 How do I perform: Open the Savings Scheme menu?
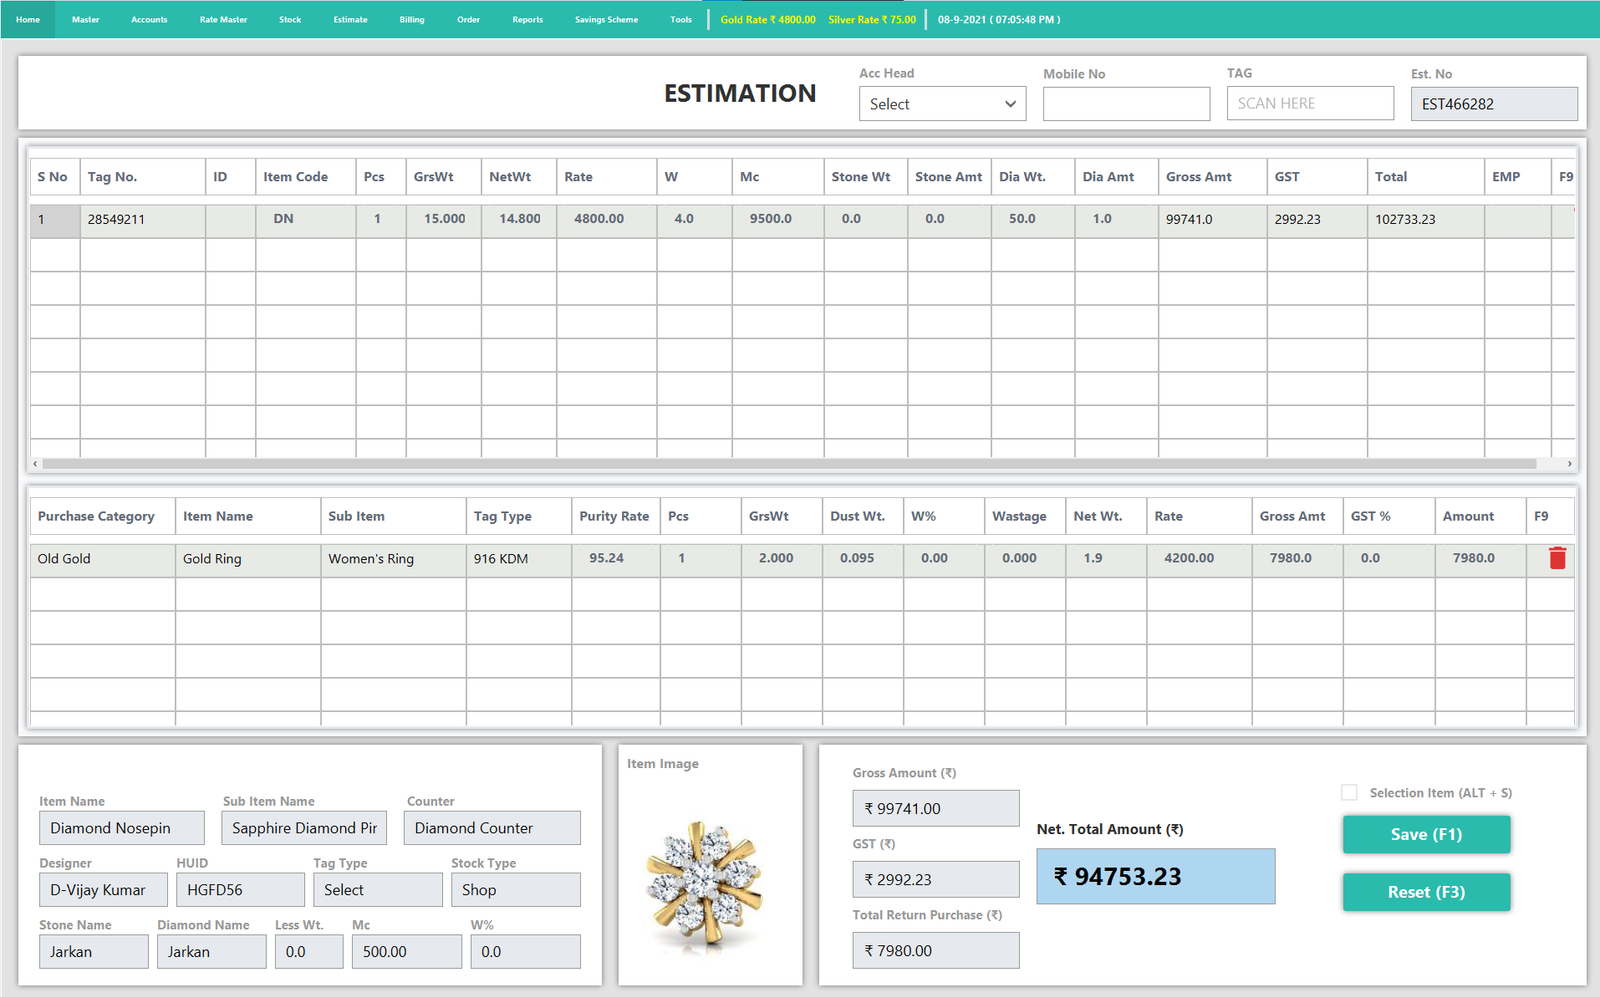(x=606, y=19)
